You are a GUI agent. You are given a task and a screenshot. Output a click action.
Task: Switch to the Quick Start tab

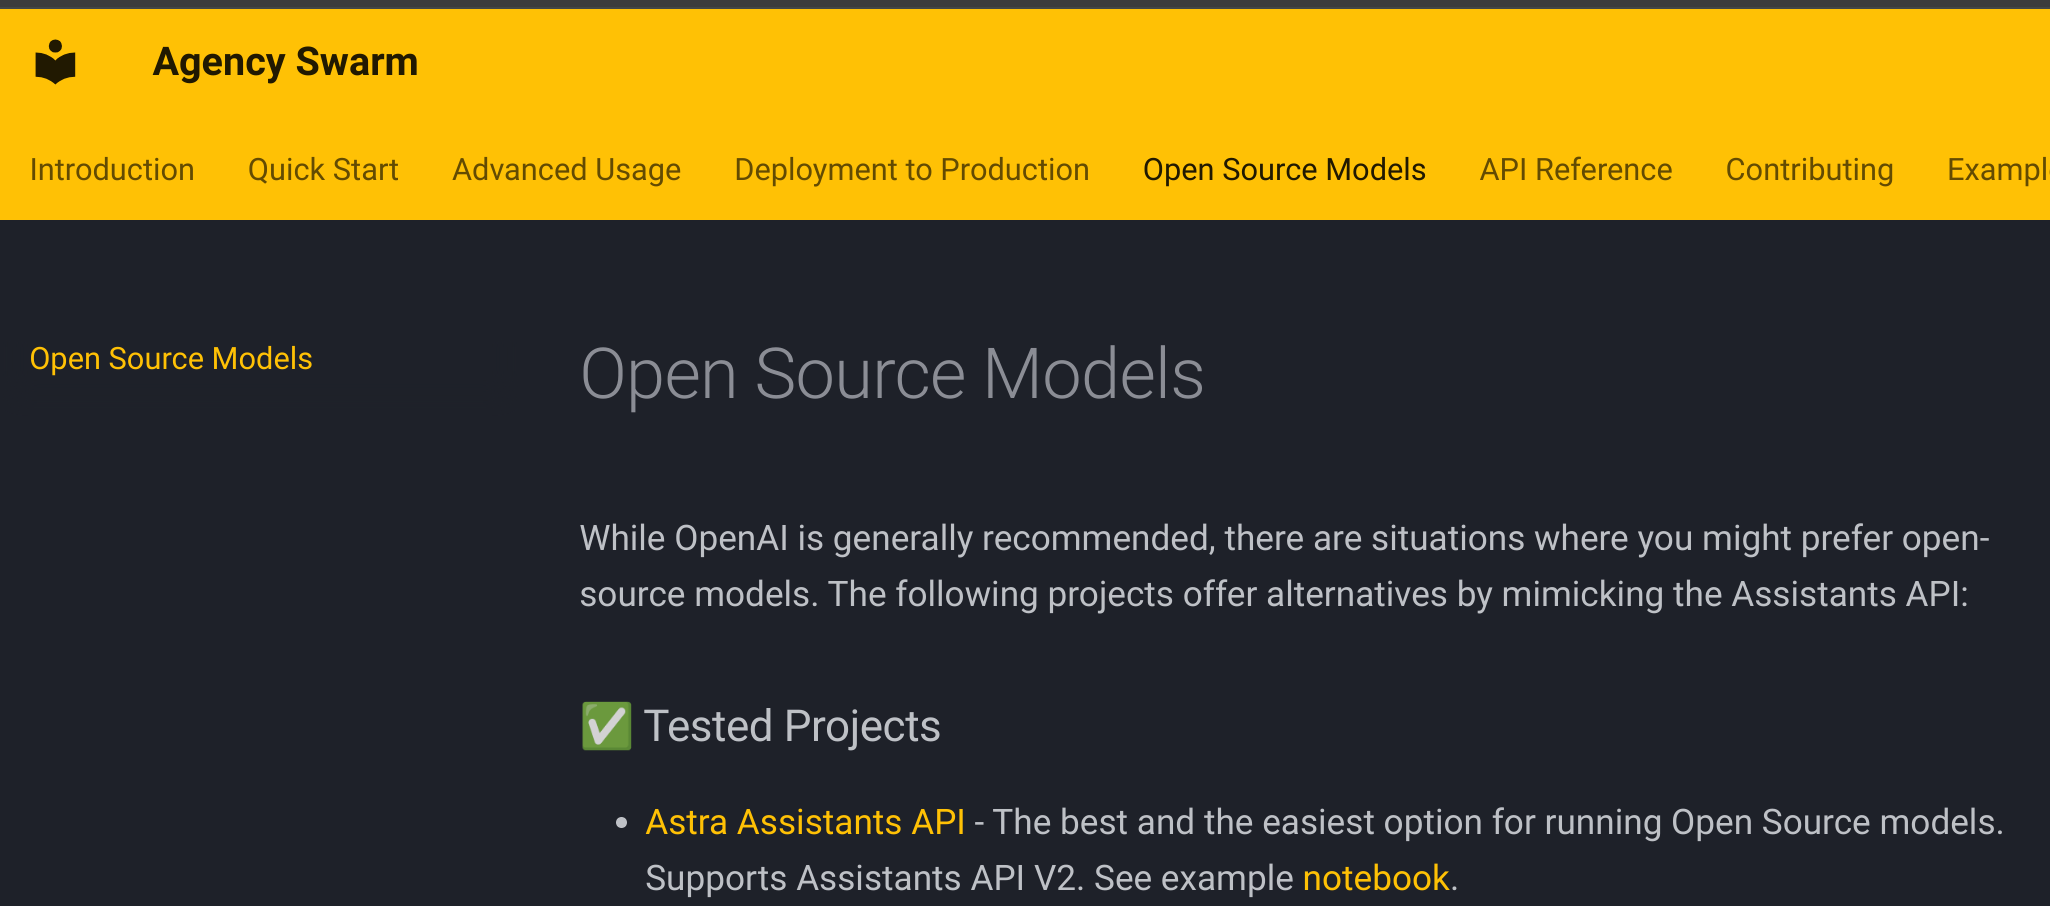tap(322, 169)
